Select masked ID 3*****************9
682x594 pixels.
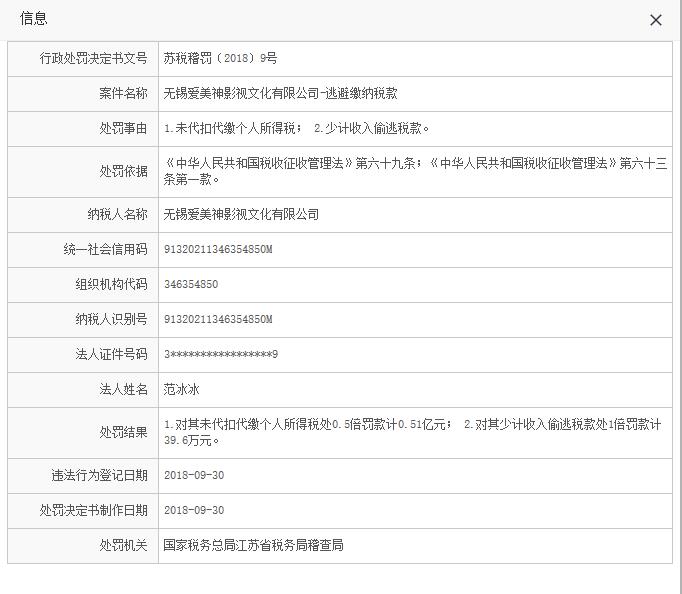[x=221, y=354]
